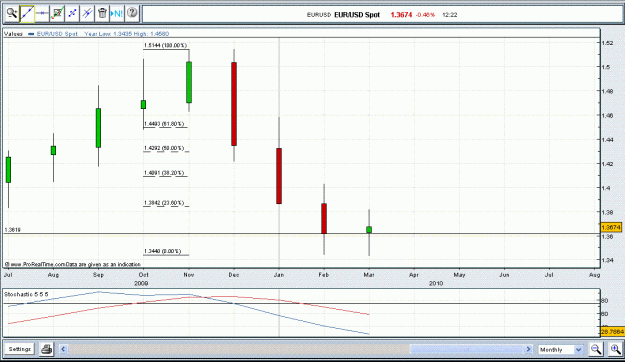The image size is (625, 362).
Task: Click the 23.60% Fibonacci level label
Action: click(164, 203)
